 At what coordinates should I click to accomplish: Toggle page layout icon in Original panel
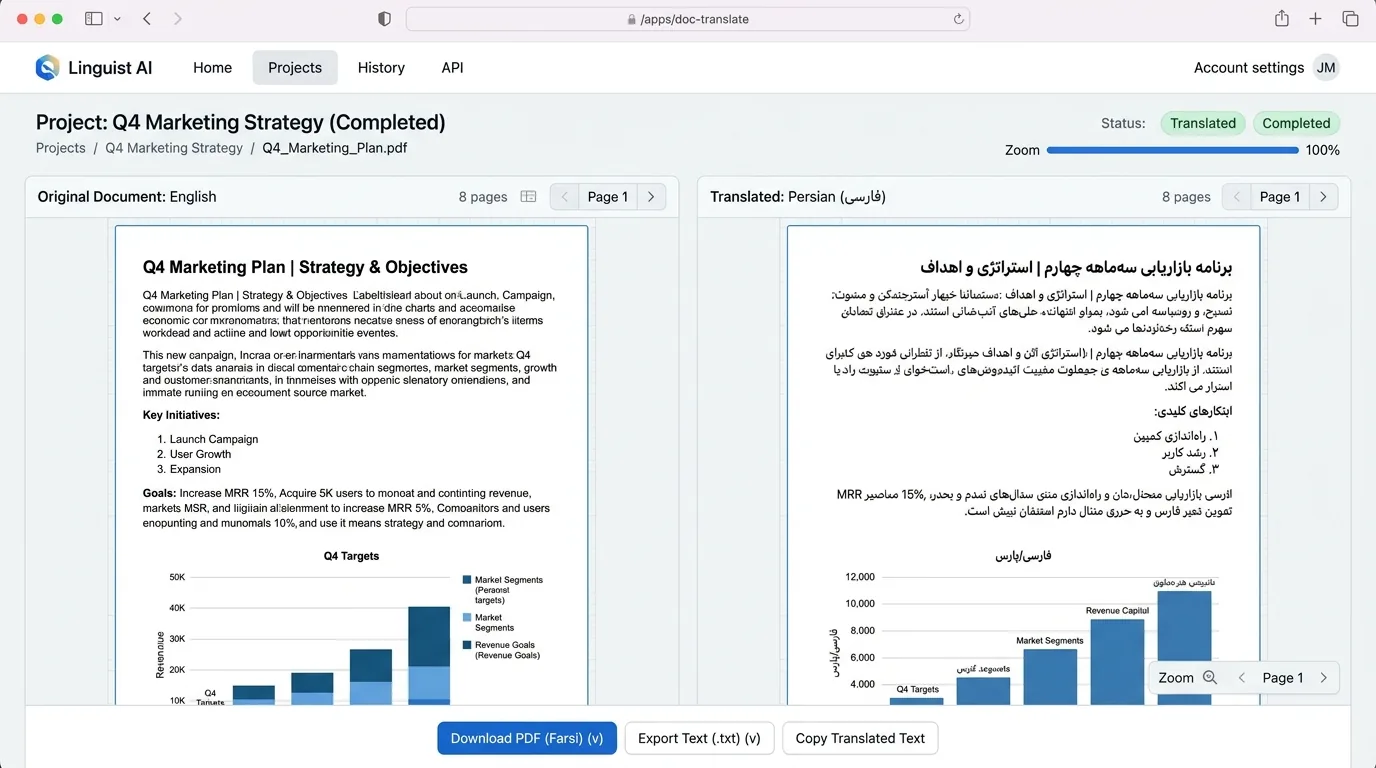click(529, 197)
